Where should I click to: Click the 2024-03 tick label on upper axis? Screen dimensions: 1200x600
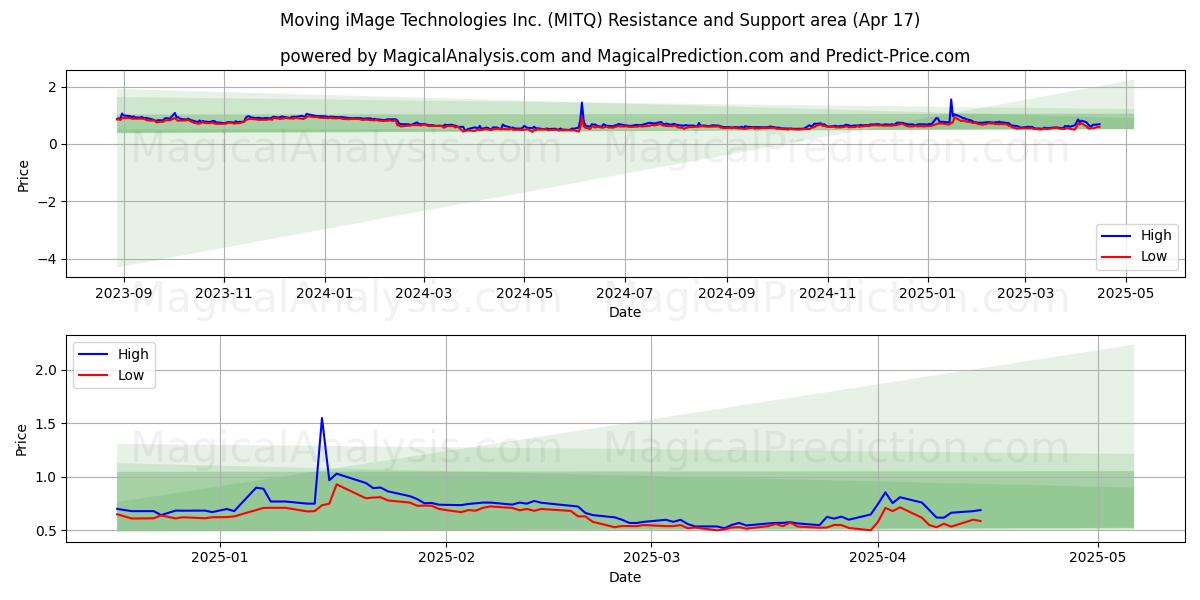coord(423,294)
